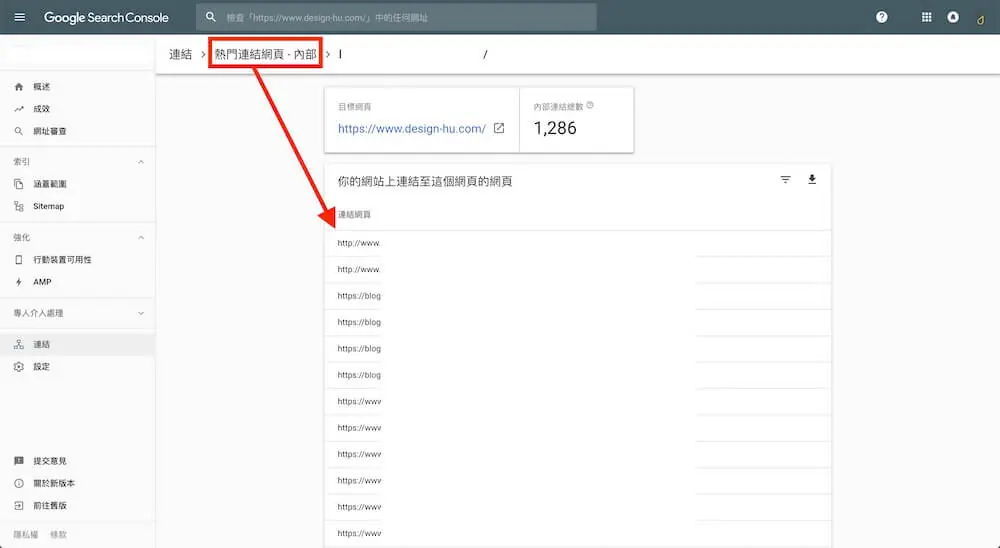Click the 條款 terms link
Screen dimensions: 1000x548
[58, 535]
